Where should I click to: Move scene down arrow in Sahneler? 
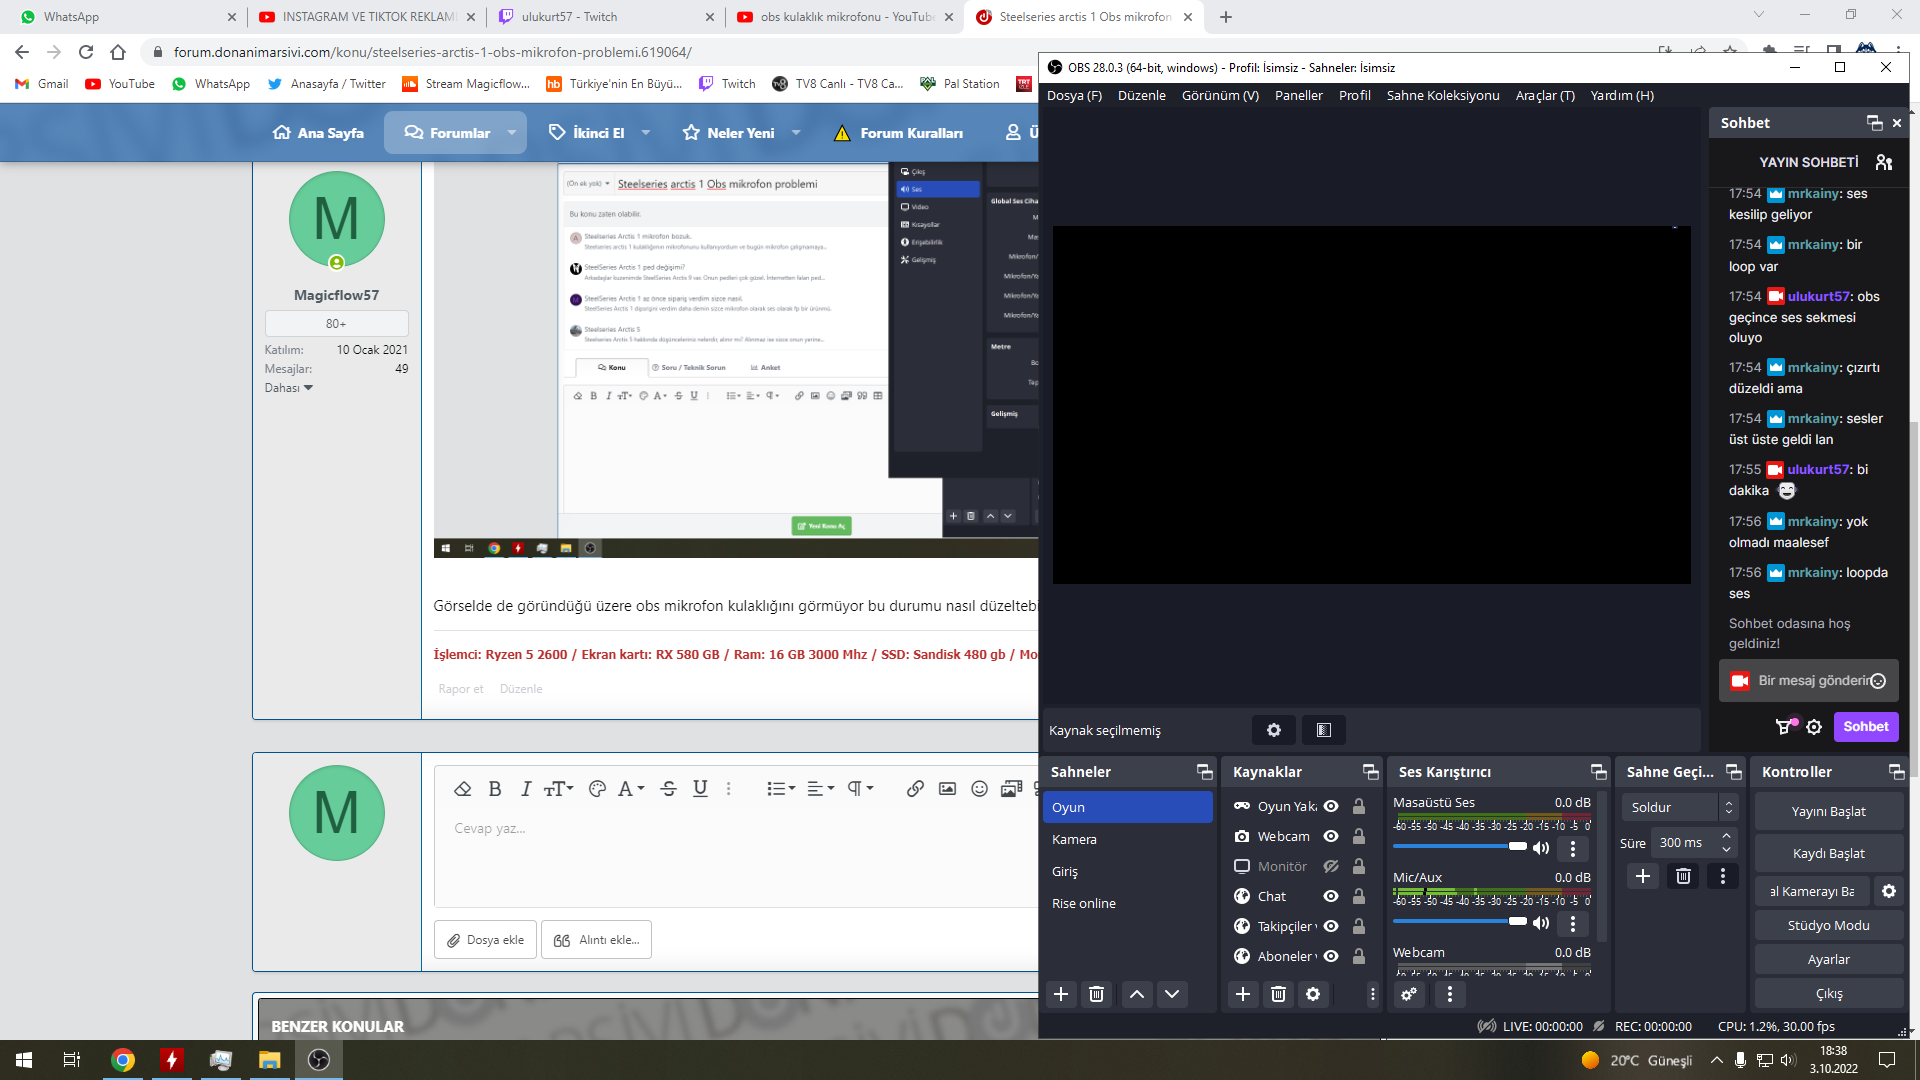(x=1172, y=994)
